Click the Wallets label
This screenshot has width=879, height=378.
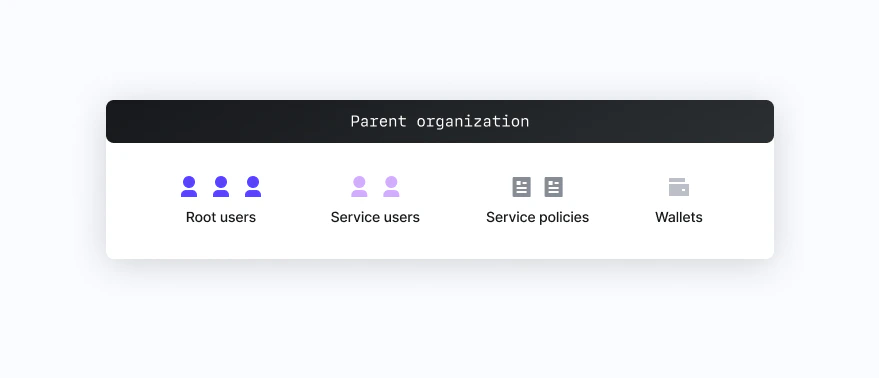coord(679,217)
